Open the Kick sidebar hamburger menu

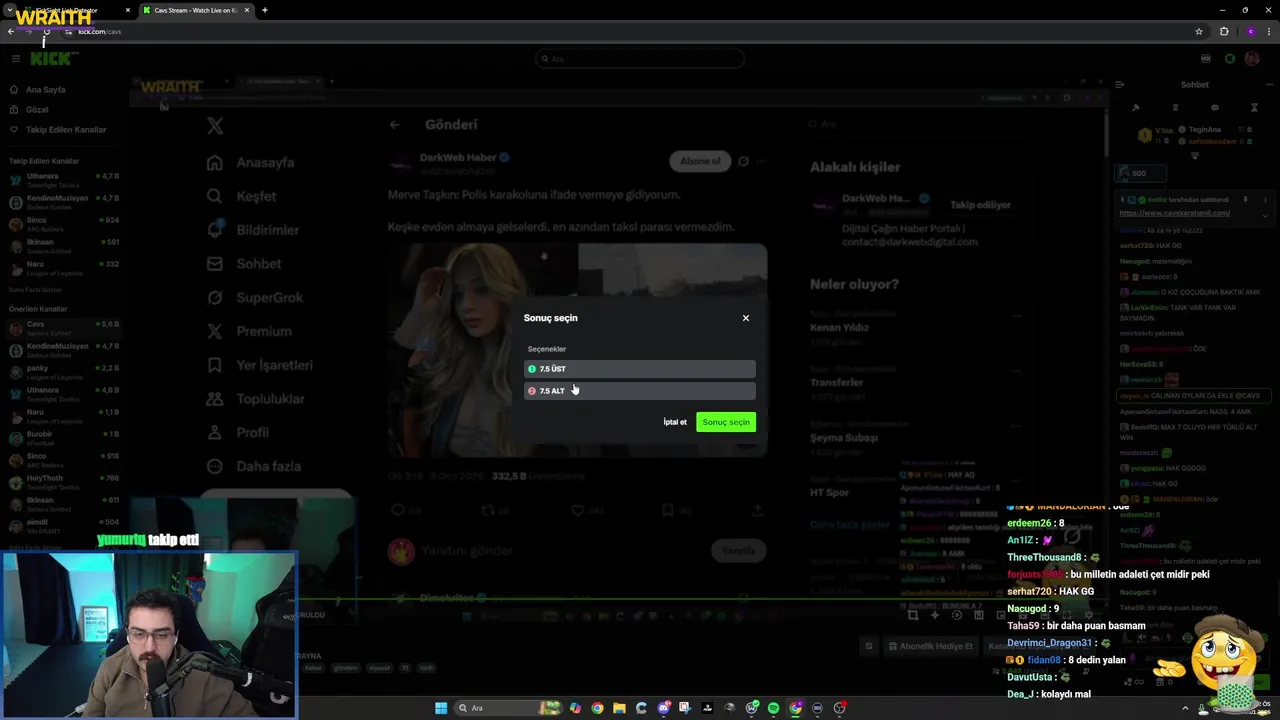tap(15, 59)
